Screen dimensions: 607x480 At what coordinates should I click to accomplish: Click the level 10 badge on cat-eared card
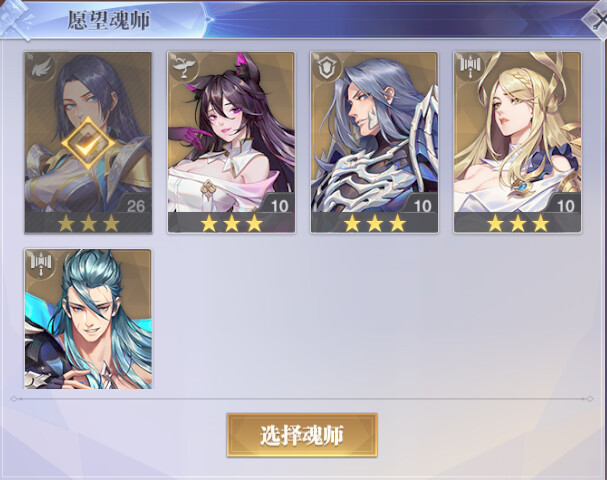click(x=279, y=205)
